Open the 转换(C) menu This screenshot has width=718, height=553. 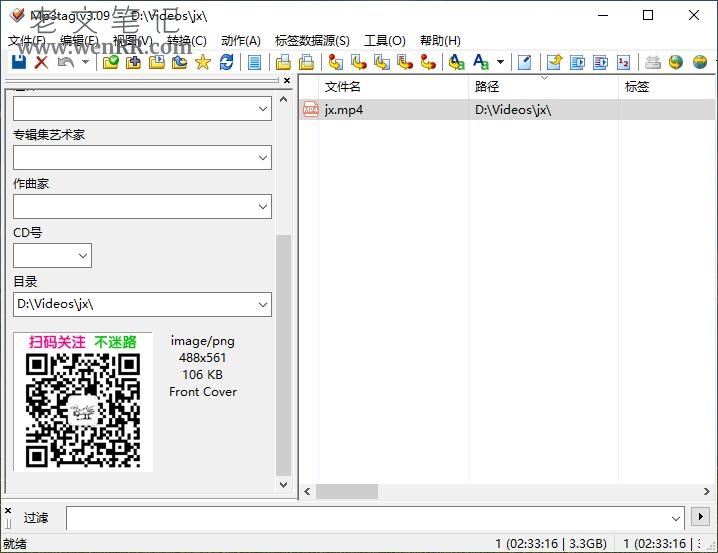187,41
